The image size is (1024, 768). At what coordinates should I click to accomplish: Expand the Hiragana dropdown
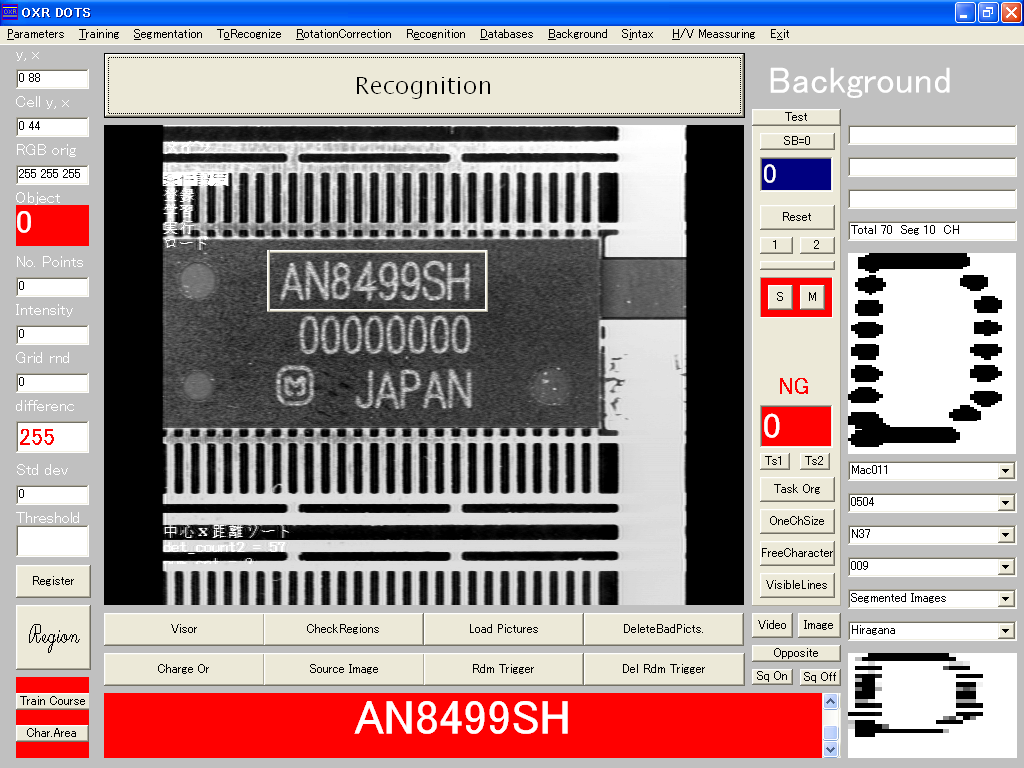pos(1006,631)
